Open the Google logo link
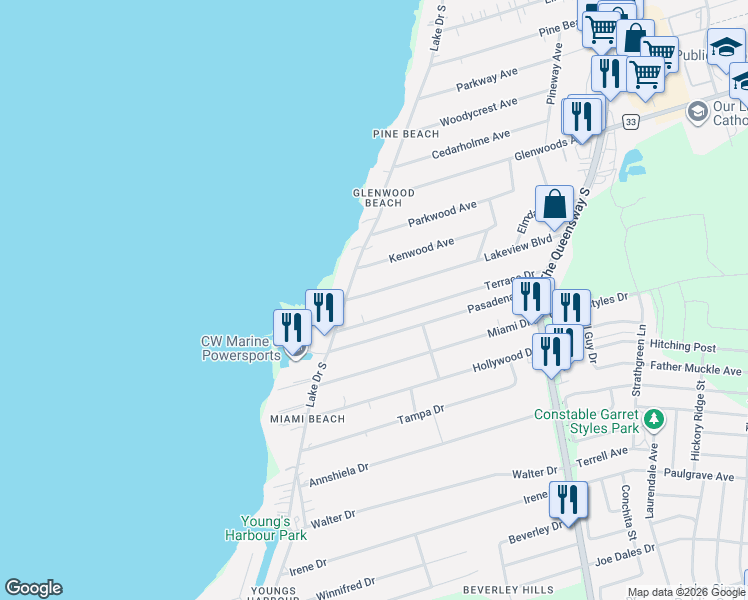Screen dimensions: 748x600 click(x=33, y=588)
